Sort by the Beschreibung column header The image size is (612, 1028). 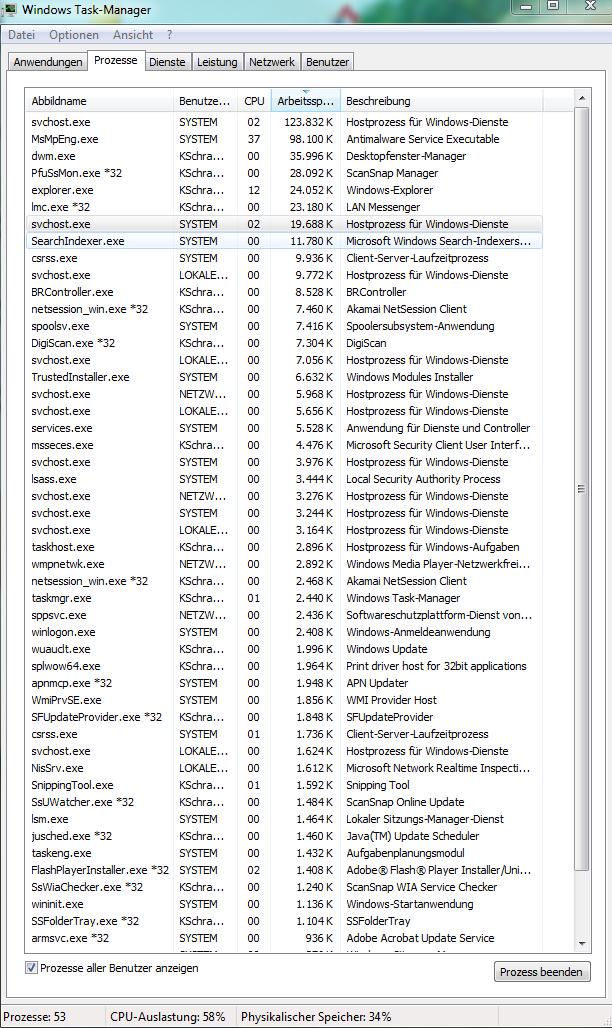click(441, 101)
